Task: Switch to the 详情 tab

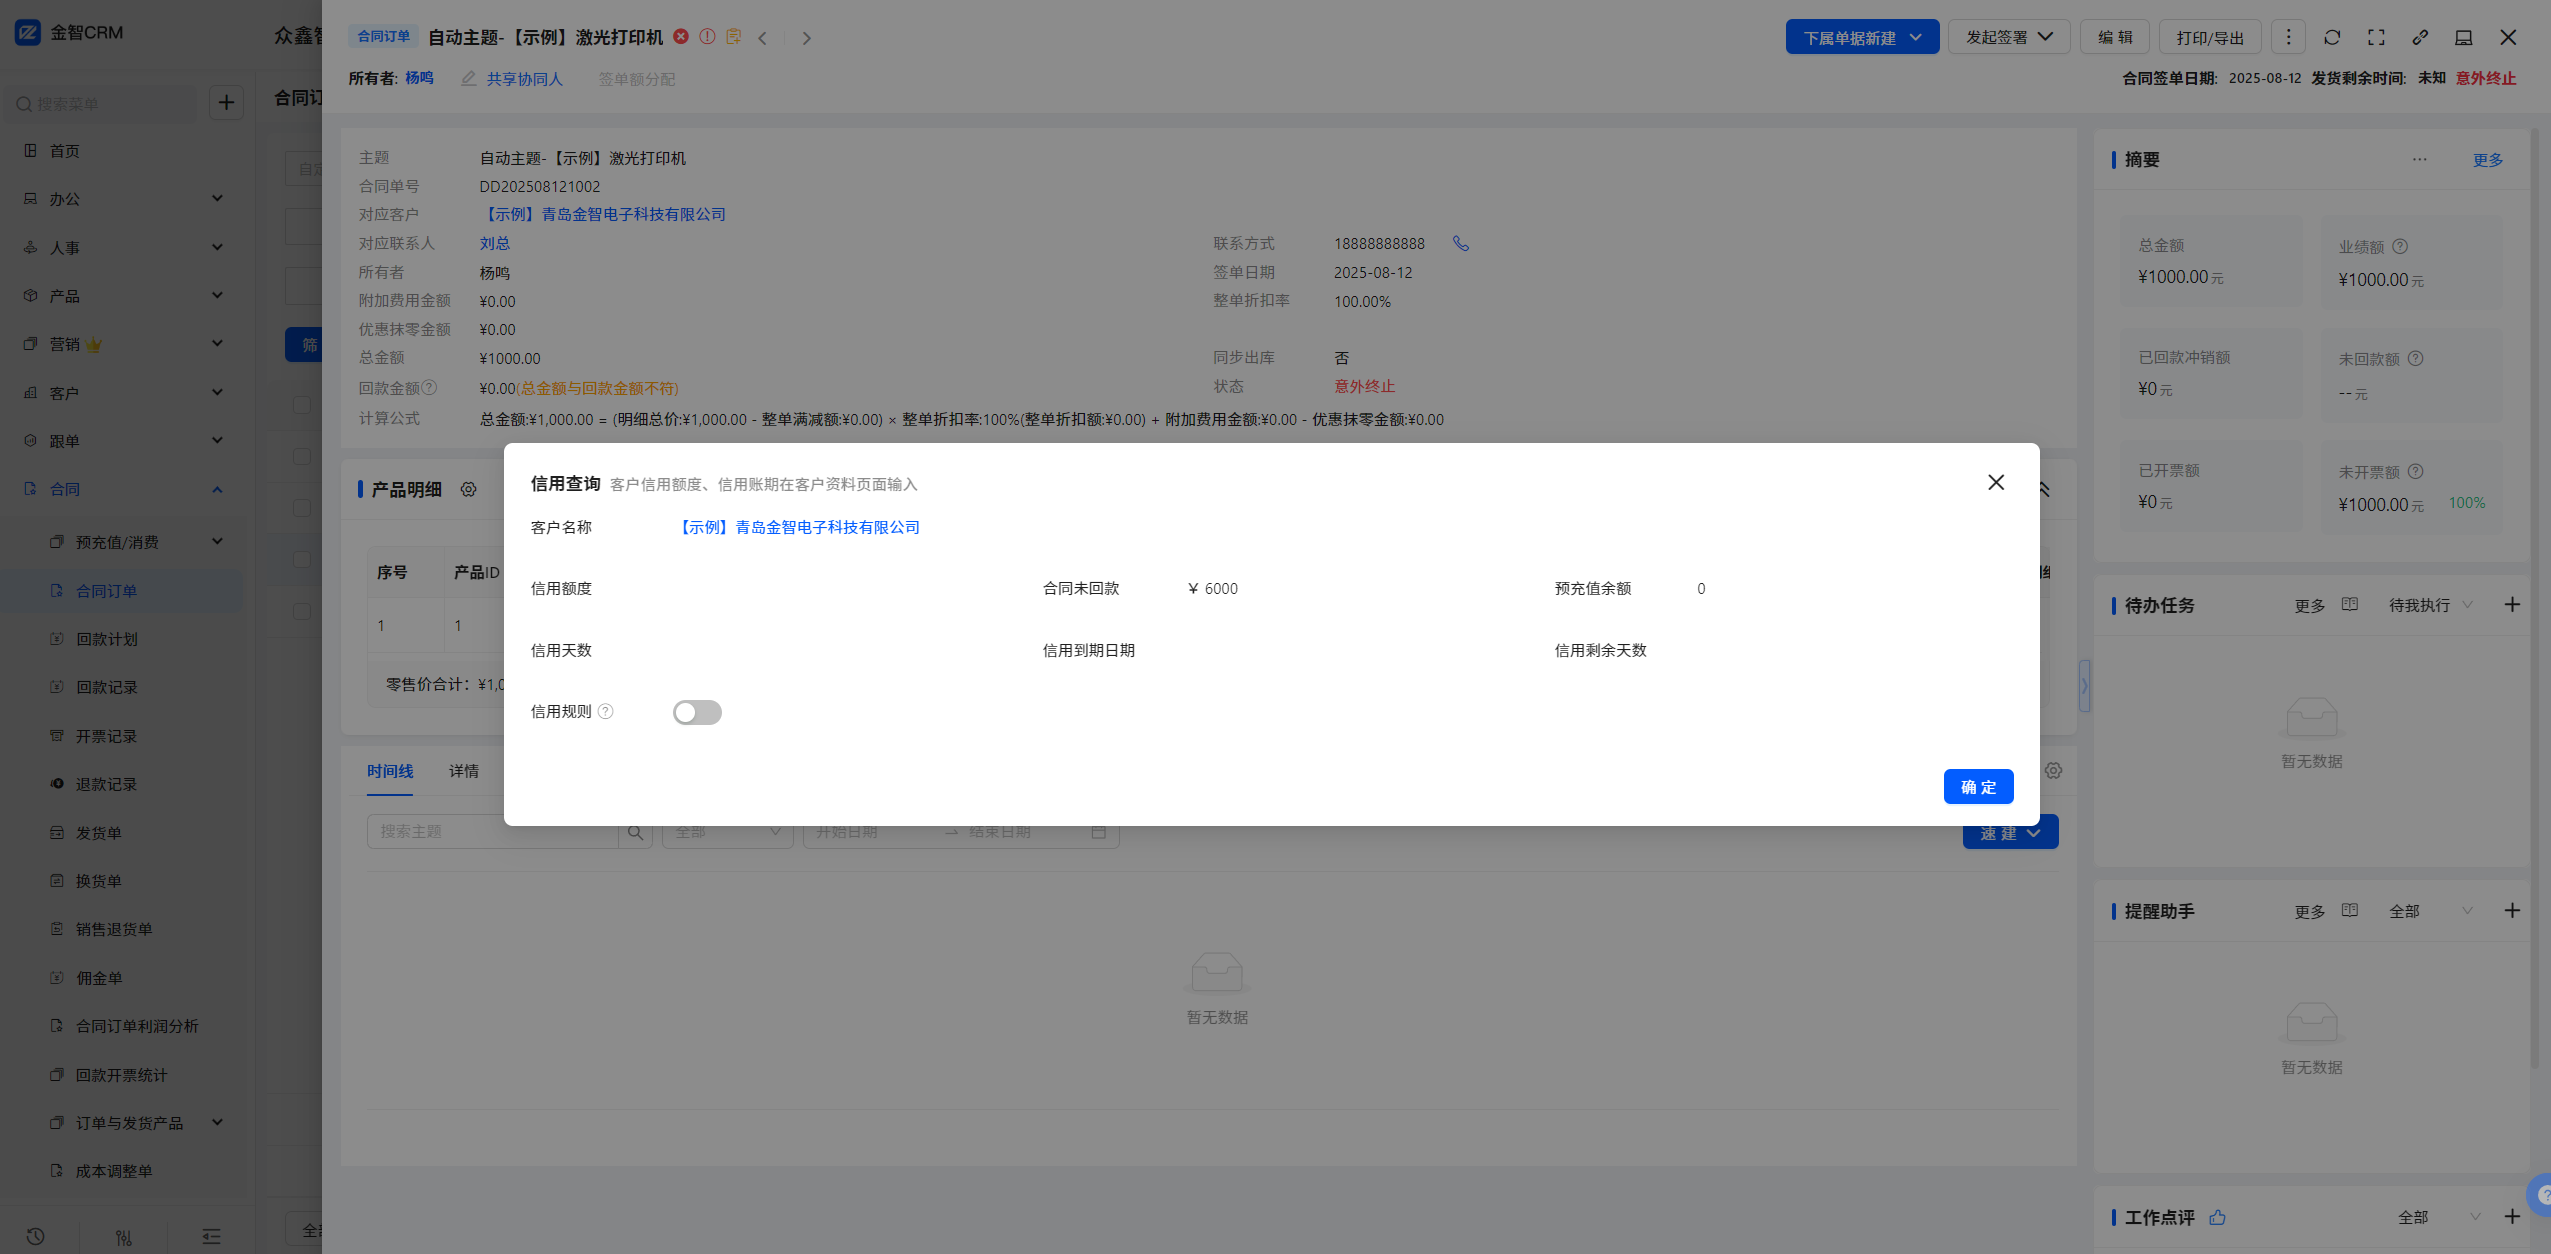Action: pyautogui.click(x=464, y=771)
